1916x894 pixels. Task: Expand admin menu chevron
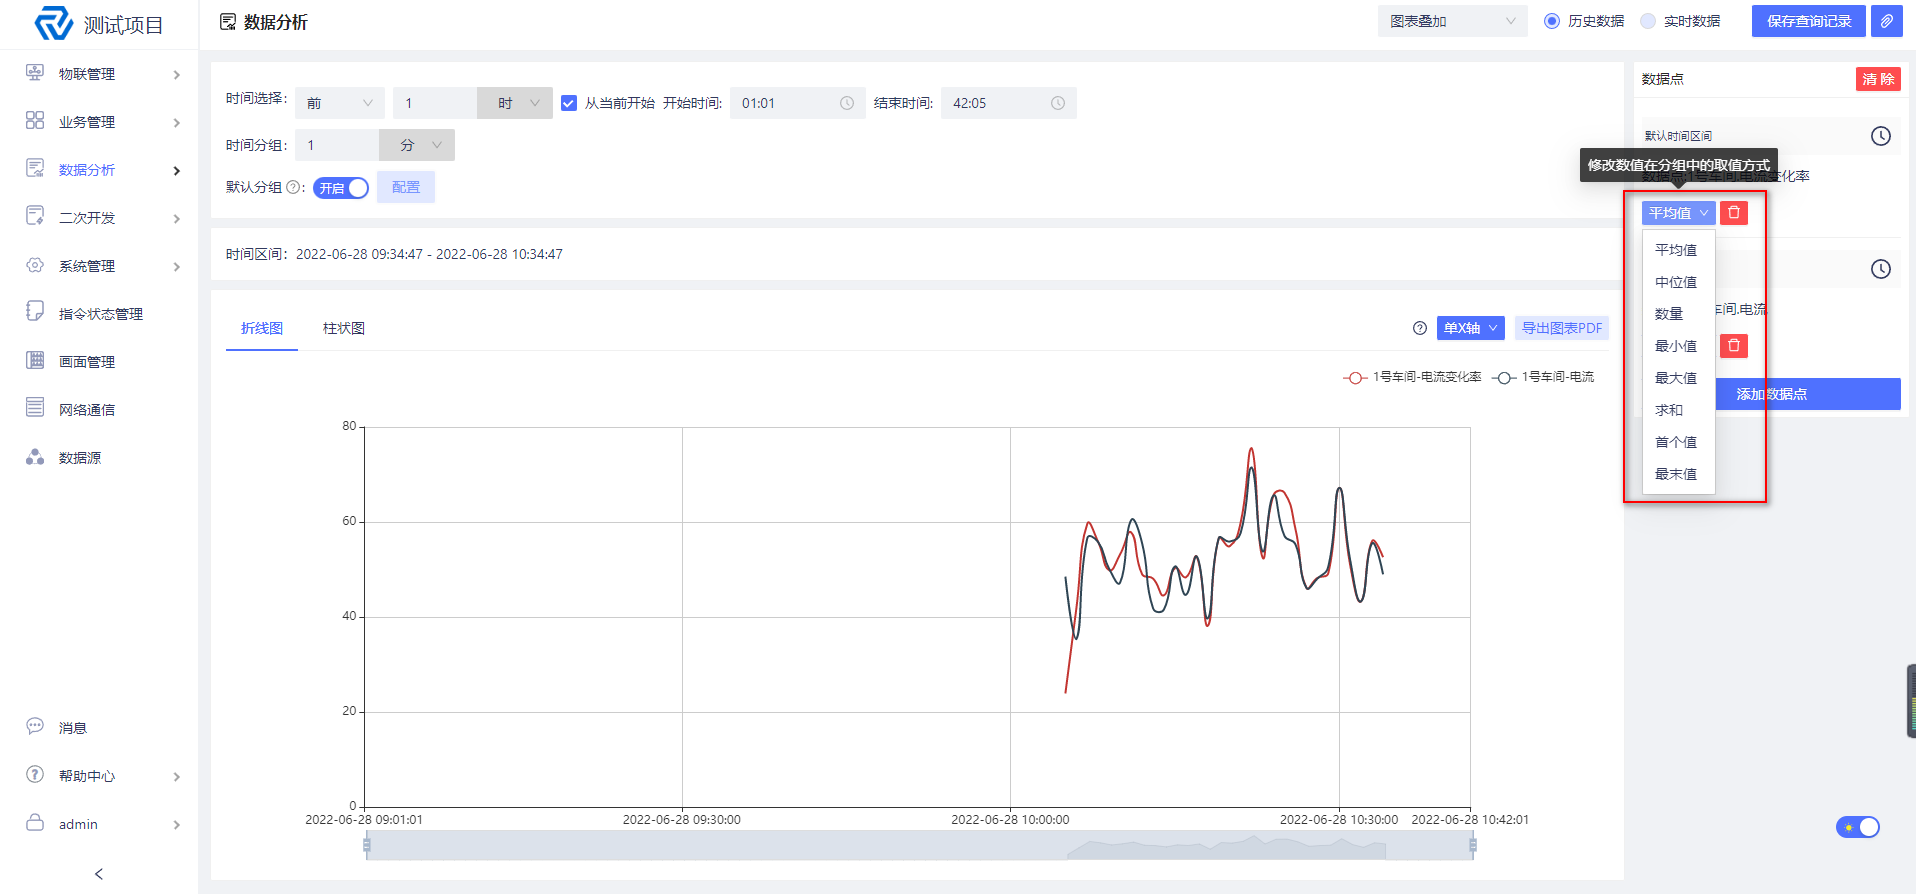176,825
